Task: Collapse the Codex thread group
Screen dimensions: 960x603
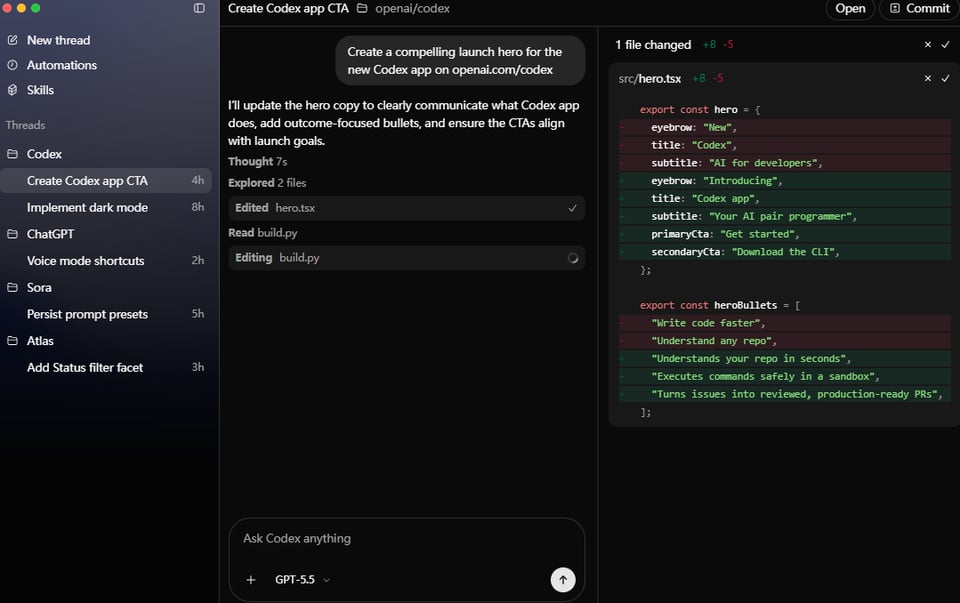Action: [x=44, y=154]
